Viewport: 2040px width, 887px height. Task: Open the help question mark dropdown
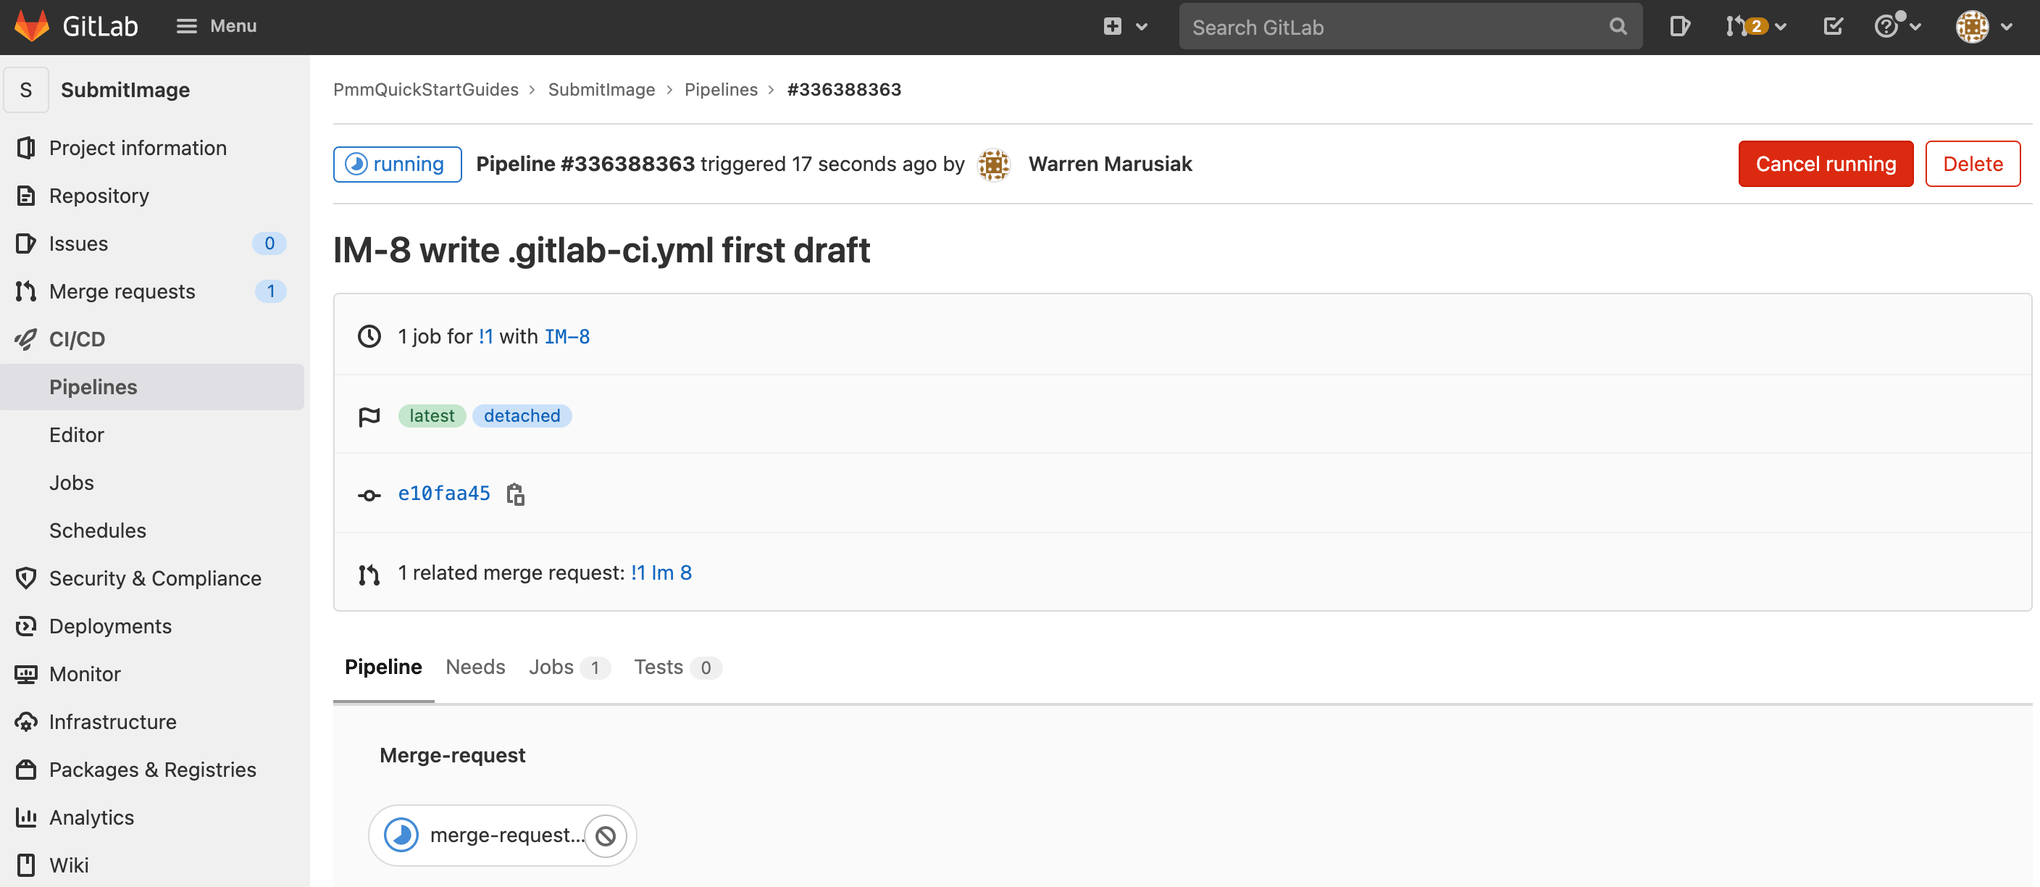coord(1896,27)
